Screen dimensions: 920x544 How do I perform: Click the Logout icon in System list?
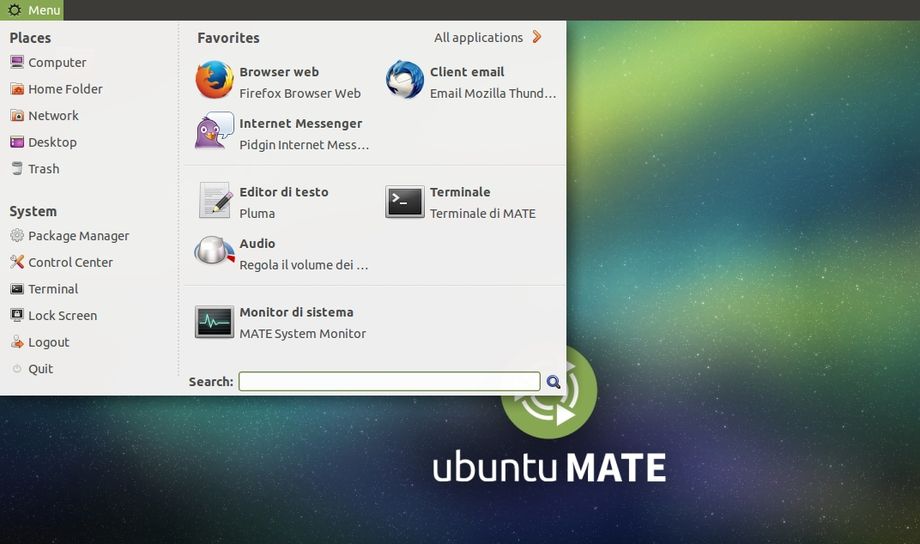17,342
